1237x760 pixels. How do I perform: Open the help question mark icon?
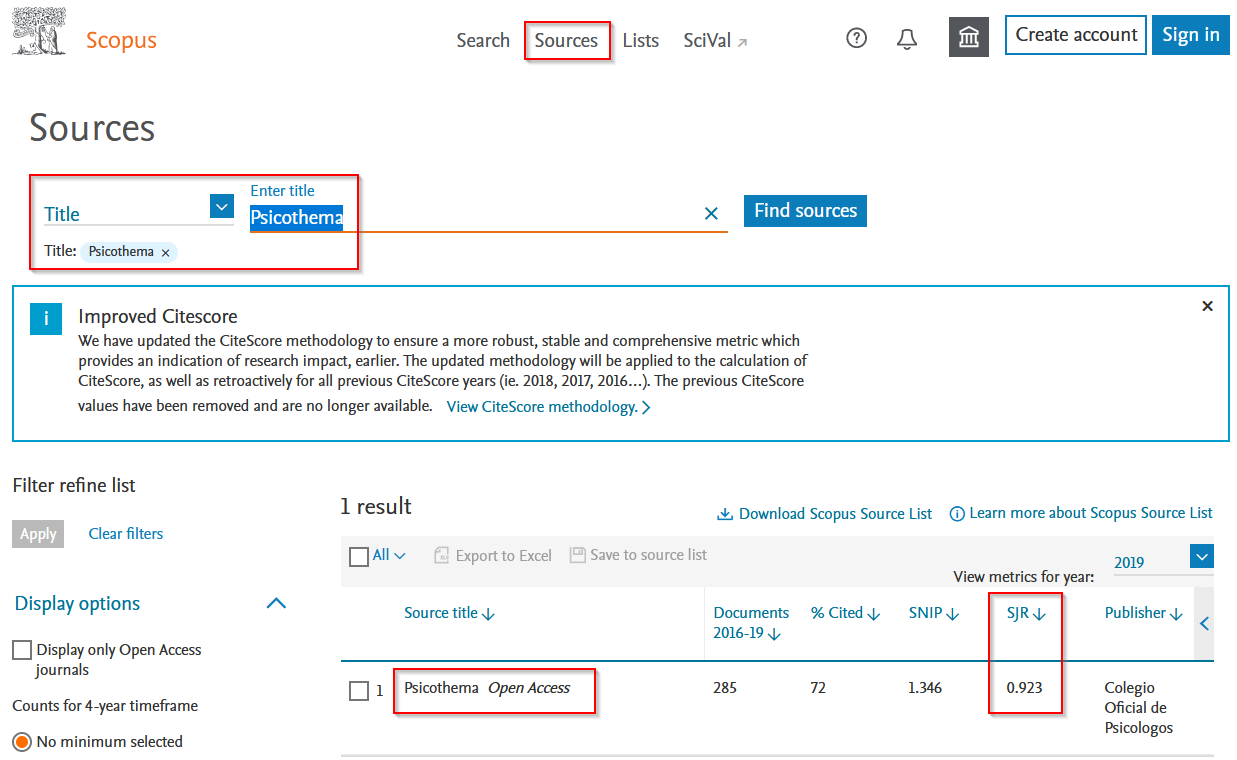tap(856, 39)
